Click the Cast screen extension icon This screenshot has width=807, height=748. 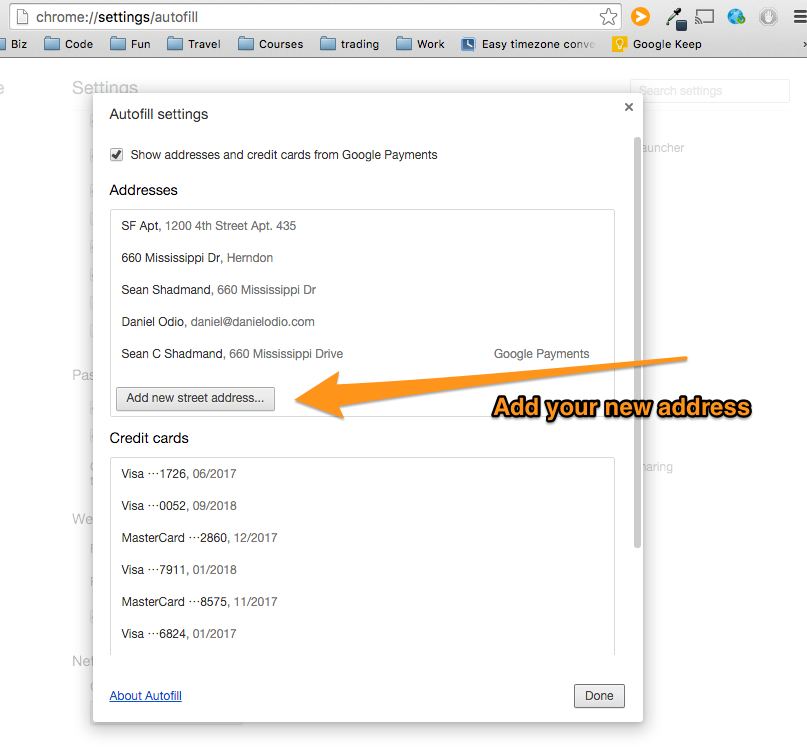(x=705, y=17)
